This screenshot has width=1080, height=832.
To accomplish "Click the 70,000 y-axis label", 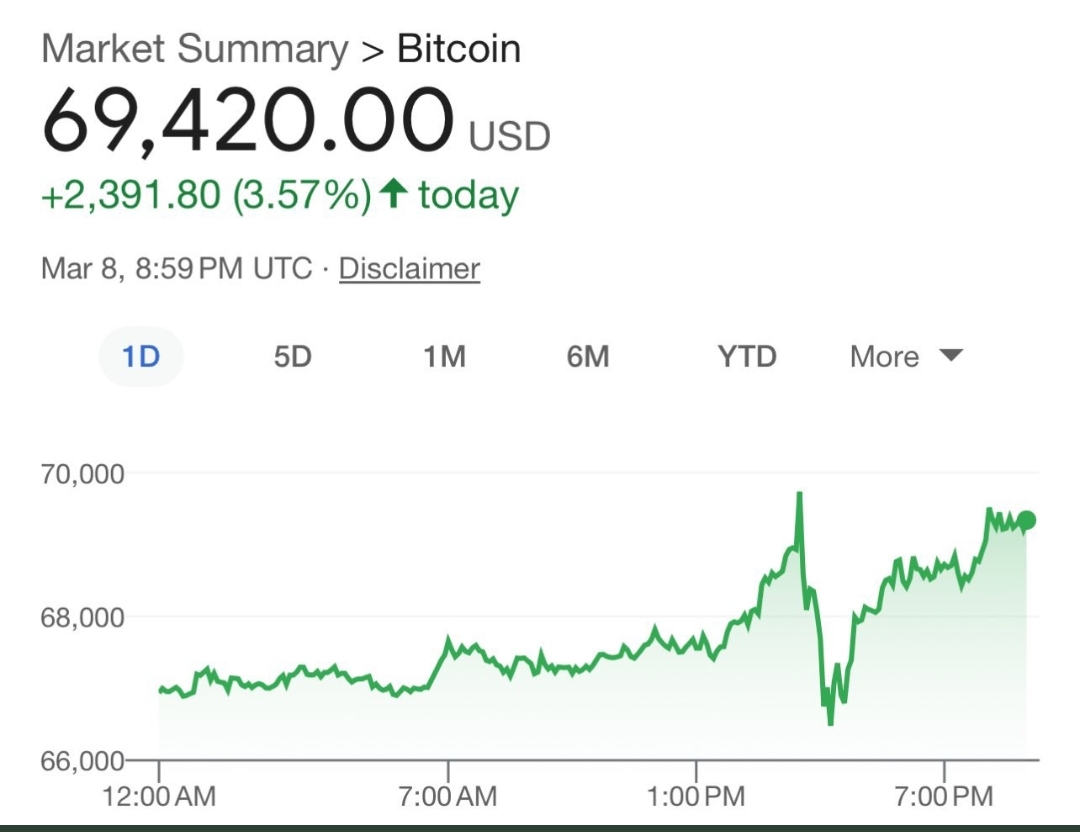I will pyautogui.click(x=83, y=473).
